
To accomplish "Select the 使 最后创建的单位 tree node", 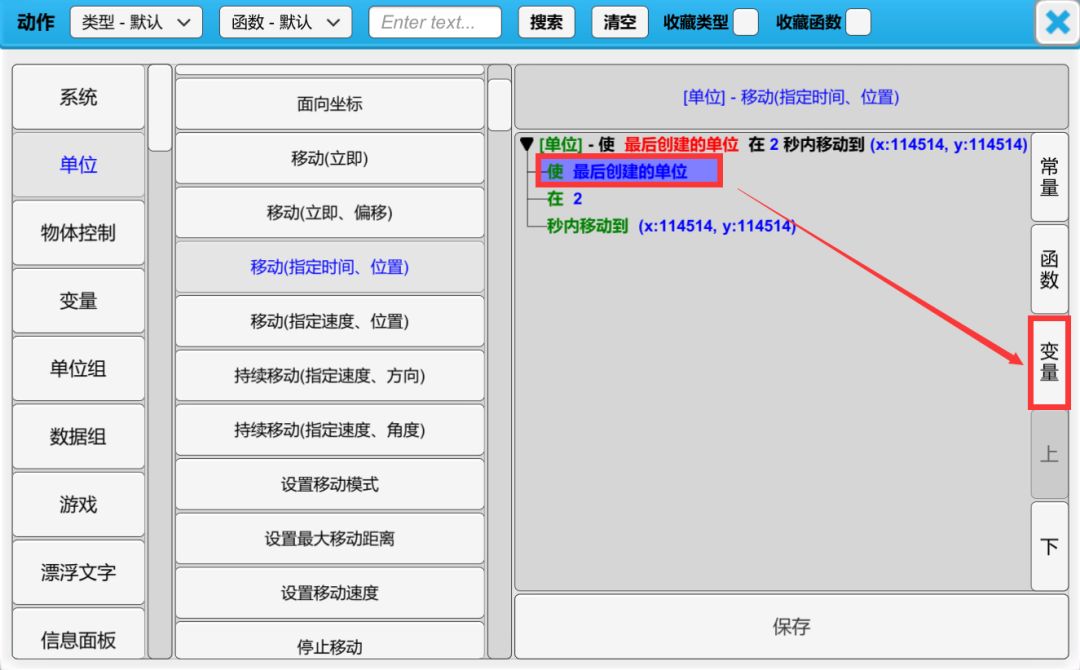I will click(629, 172).
